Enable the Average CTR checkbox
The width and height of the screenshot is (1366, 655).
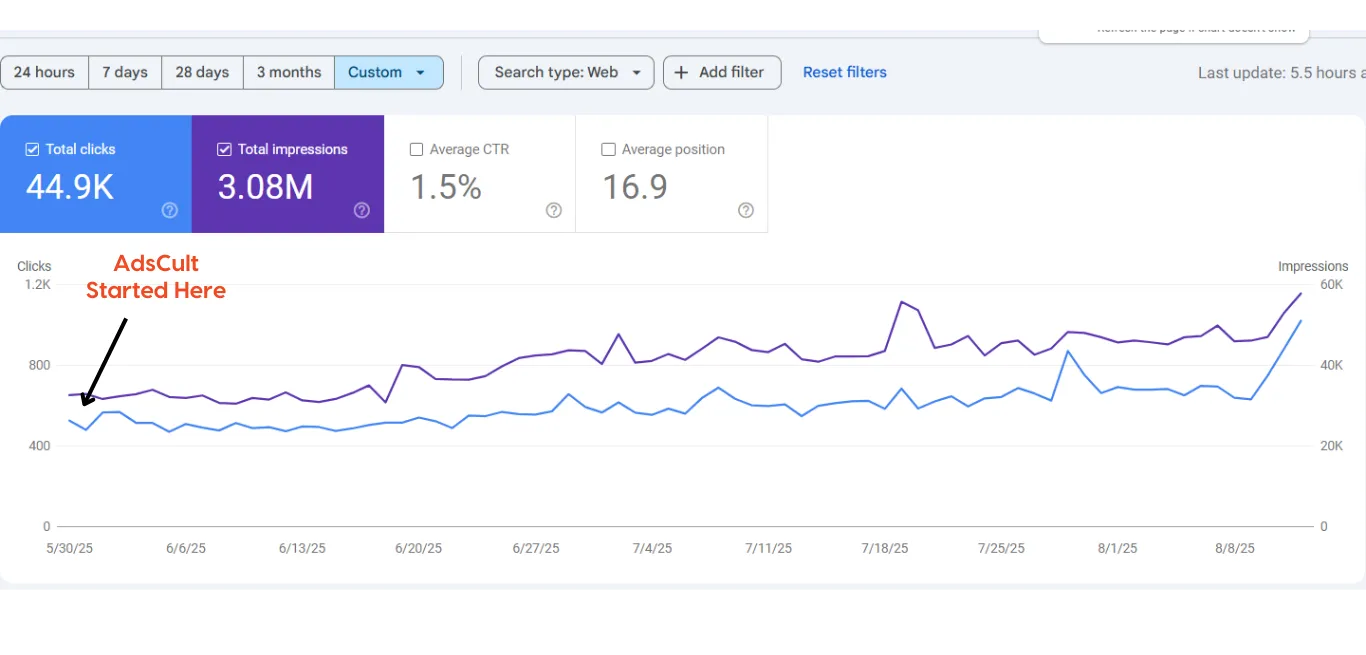(x=416, y=149)
